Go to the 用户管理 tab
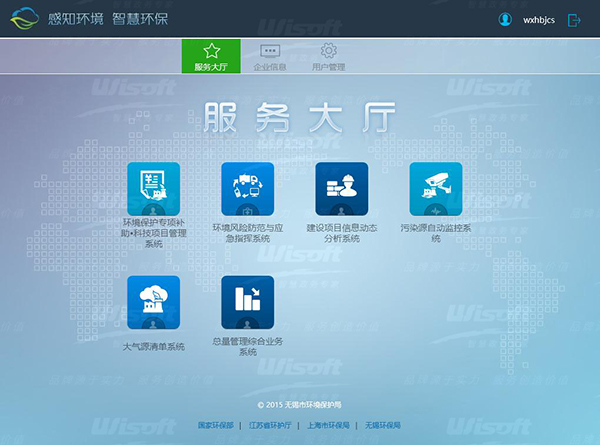The image size is (600, 445). [x=328, y=56]
